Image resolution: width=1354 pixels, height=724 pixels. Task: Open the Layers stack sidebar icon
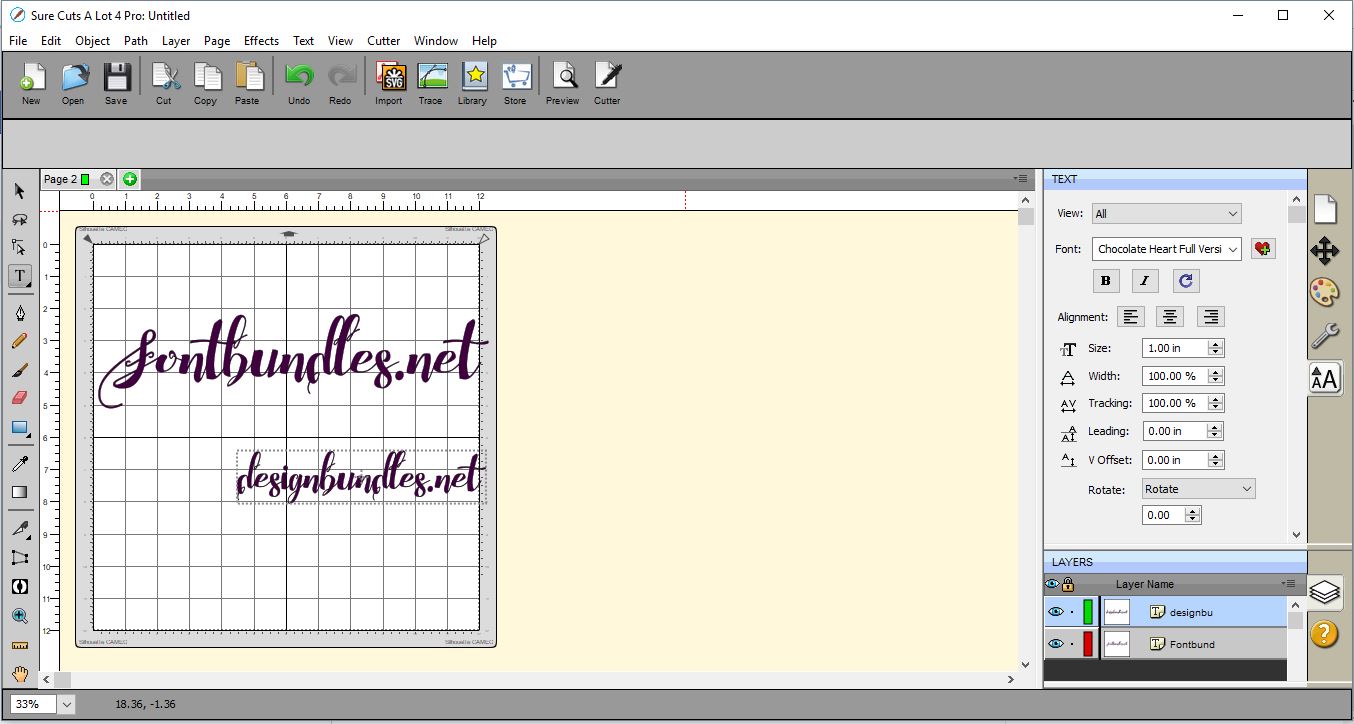pyautogui.click(x=1324, y=591)
